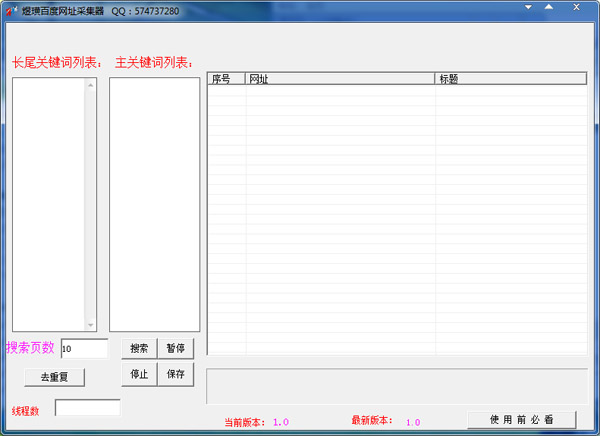This screenshot has height=436, width=600.
Task: Click scroll-down arrow in long-tail keyword list
Action: point(91,325)
